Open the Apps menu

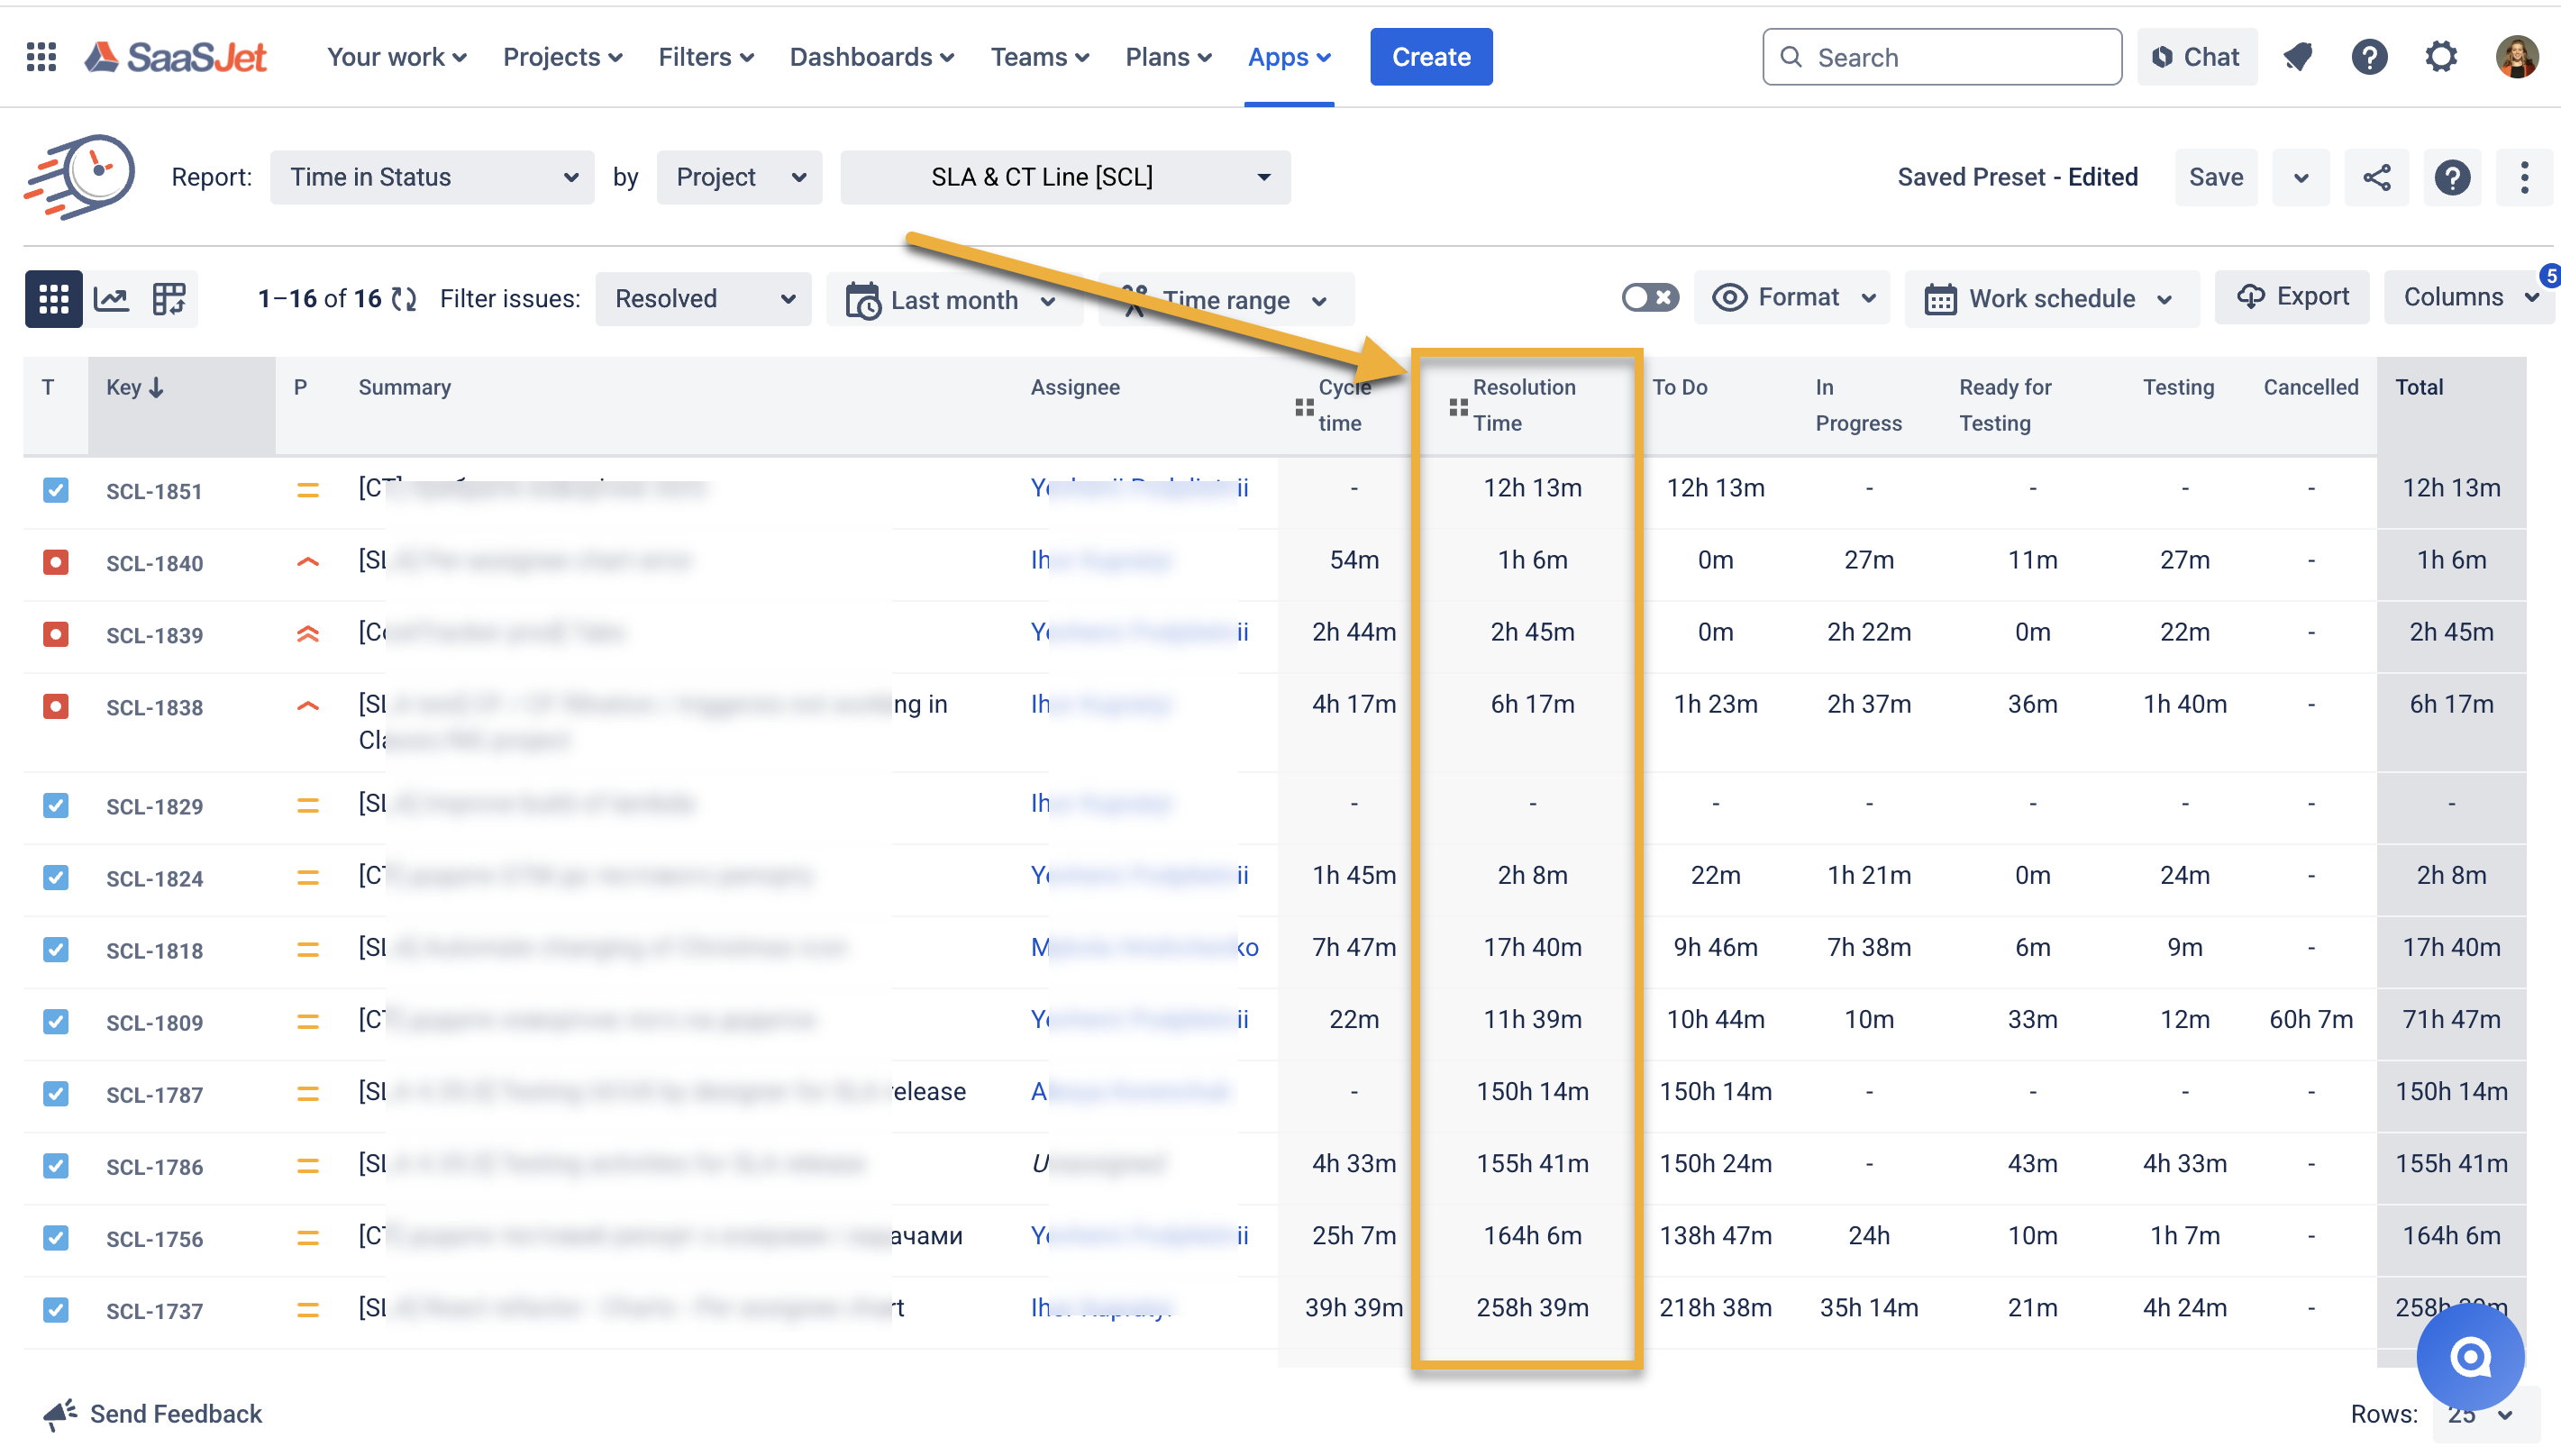click(1288, 57)
